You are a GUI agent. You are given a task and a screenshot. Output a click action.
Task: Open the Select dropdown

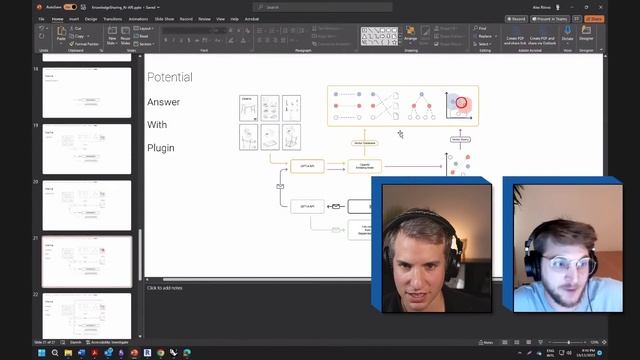point(482,44)
